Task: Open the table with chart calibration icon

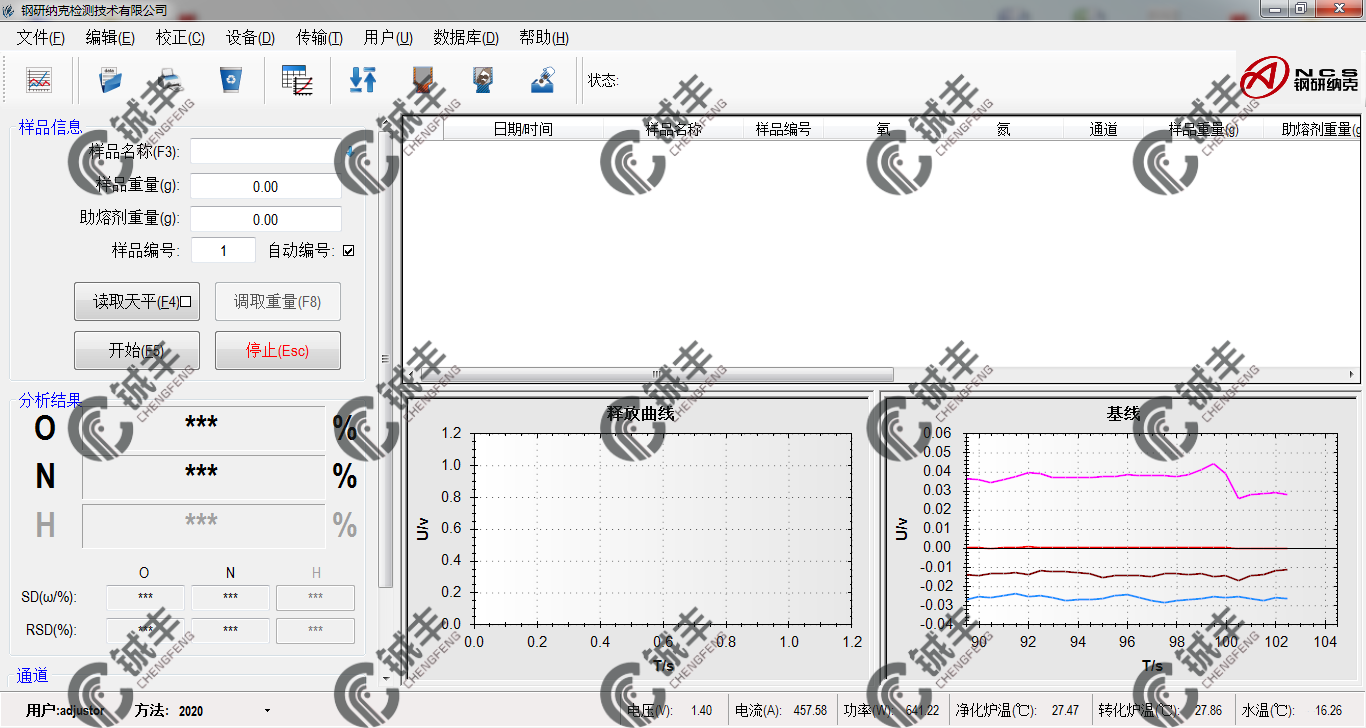Action: 297,80
